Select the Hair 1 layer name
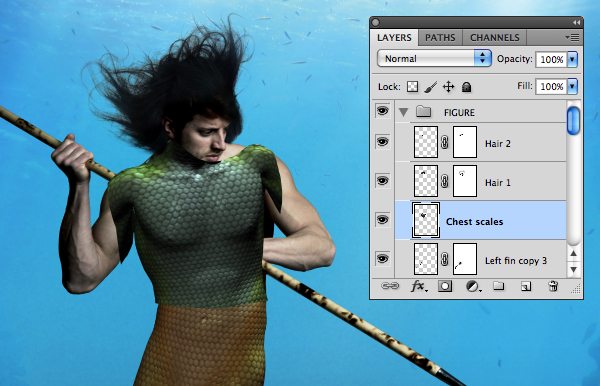600x386 pixels. coord(497,183)
